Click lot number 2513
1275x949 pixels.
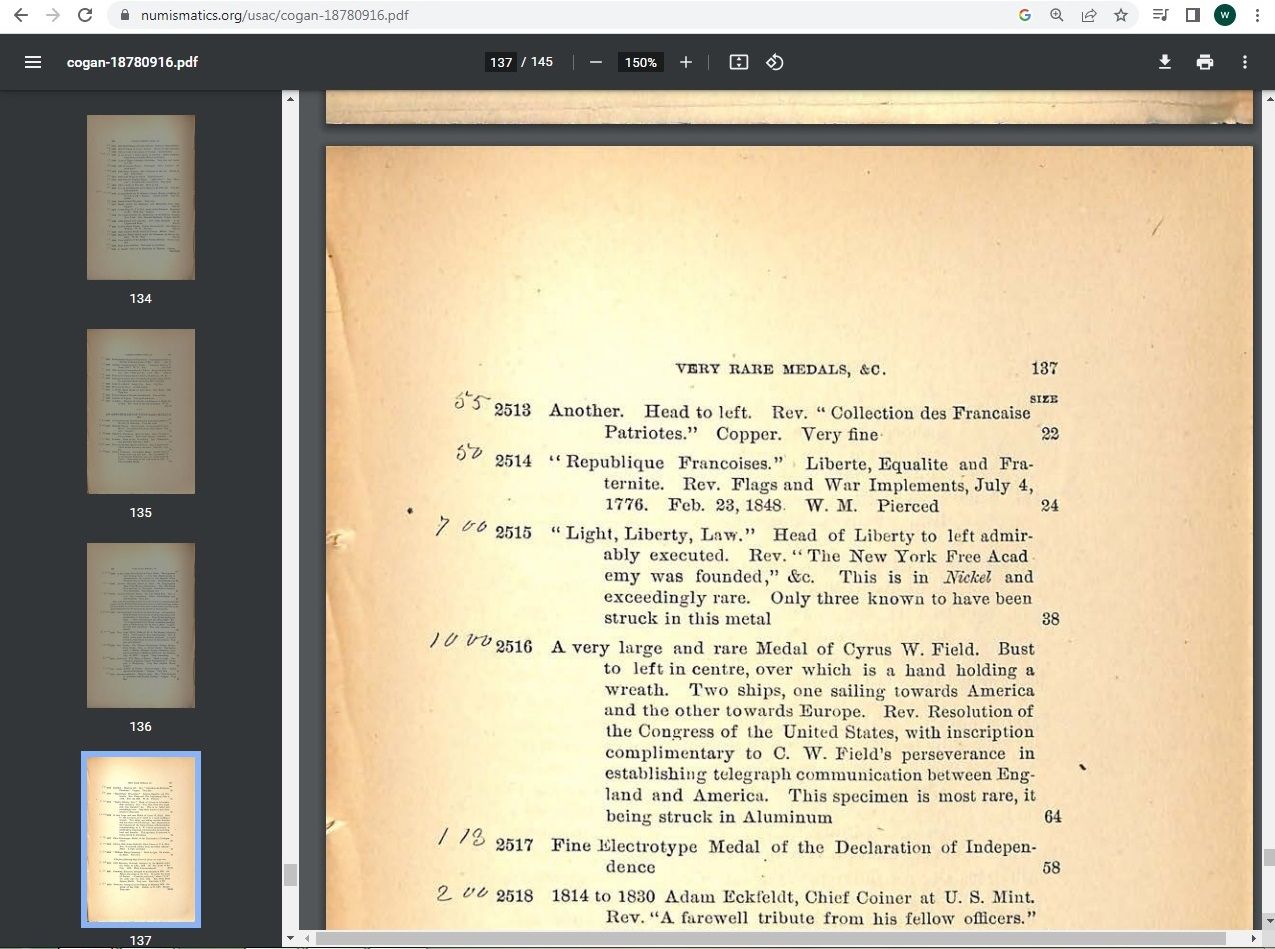(x=513, y=411)
